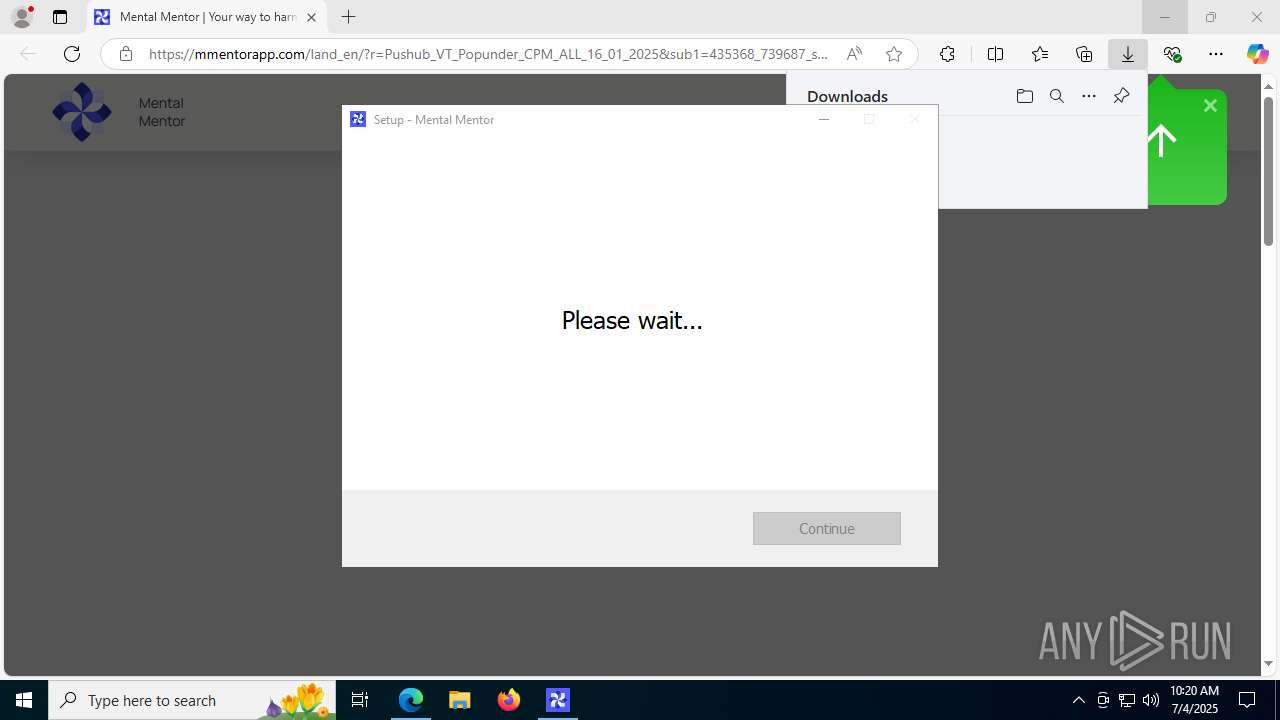Click the Mental Mentor site logo
Viewport: 1280px width, 720px height.
(82, 112)
